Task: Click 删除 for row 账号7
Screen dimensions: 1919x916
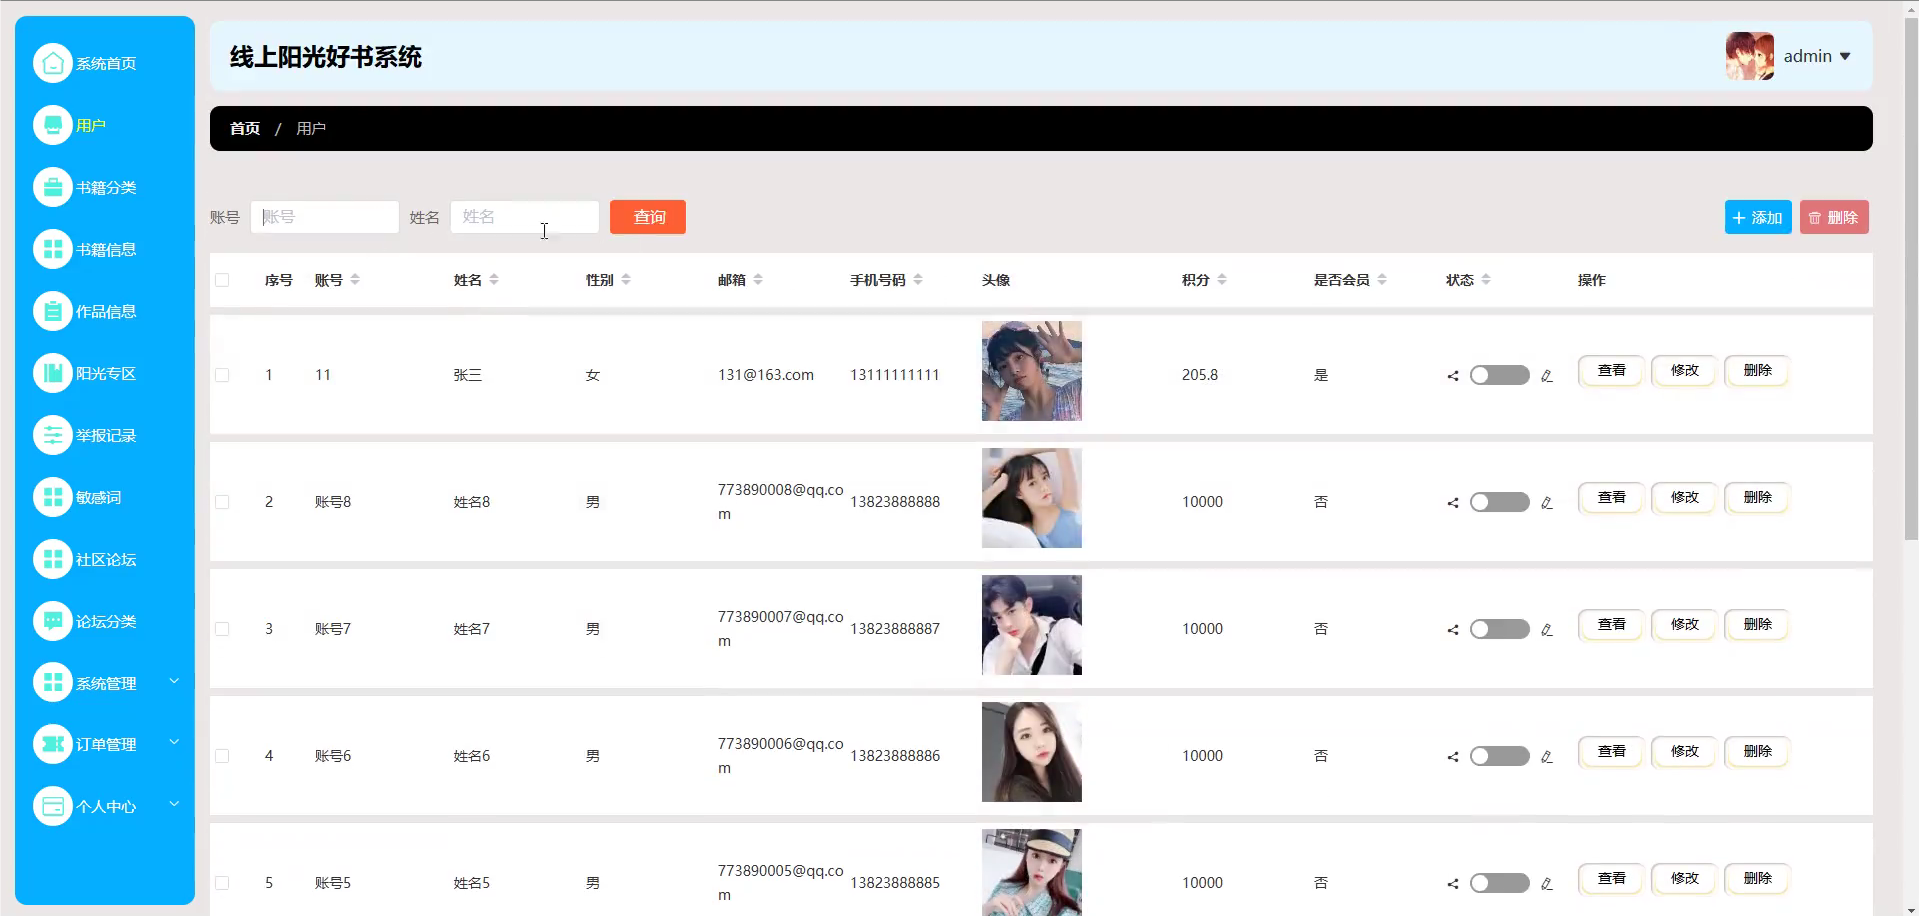Action: (1757, 625)
